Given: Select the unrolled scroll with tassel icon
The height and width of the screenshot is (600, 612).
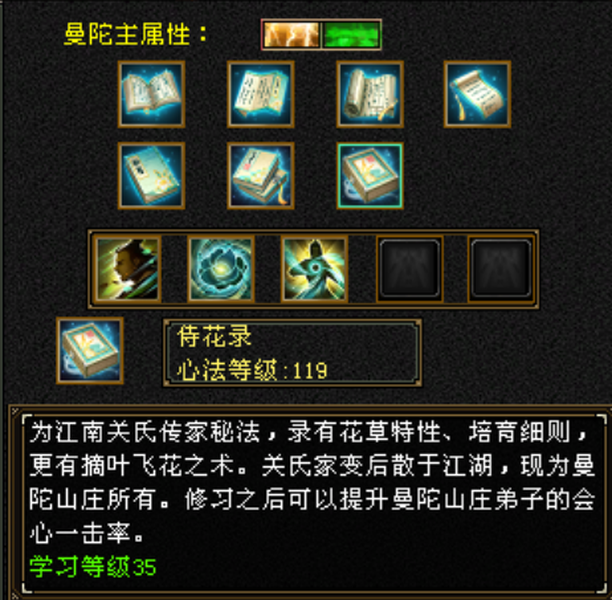Looking at the screenshot, I should (x=477, y=94).
